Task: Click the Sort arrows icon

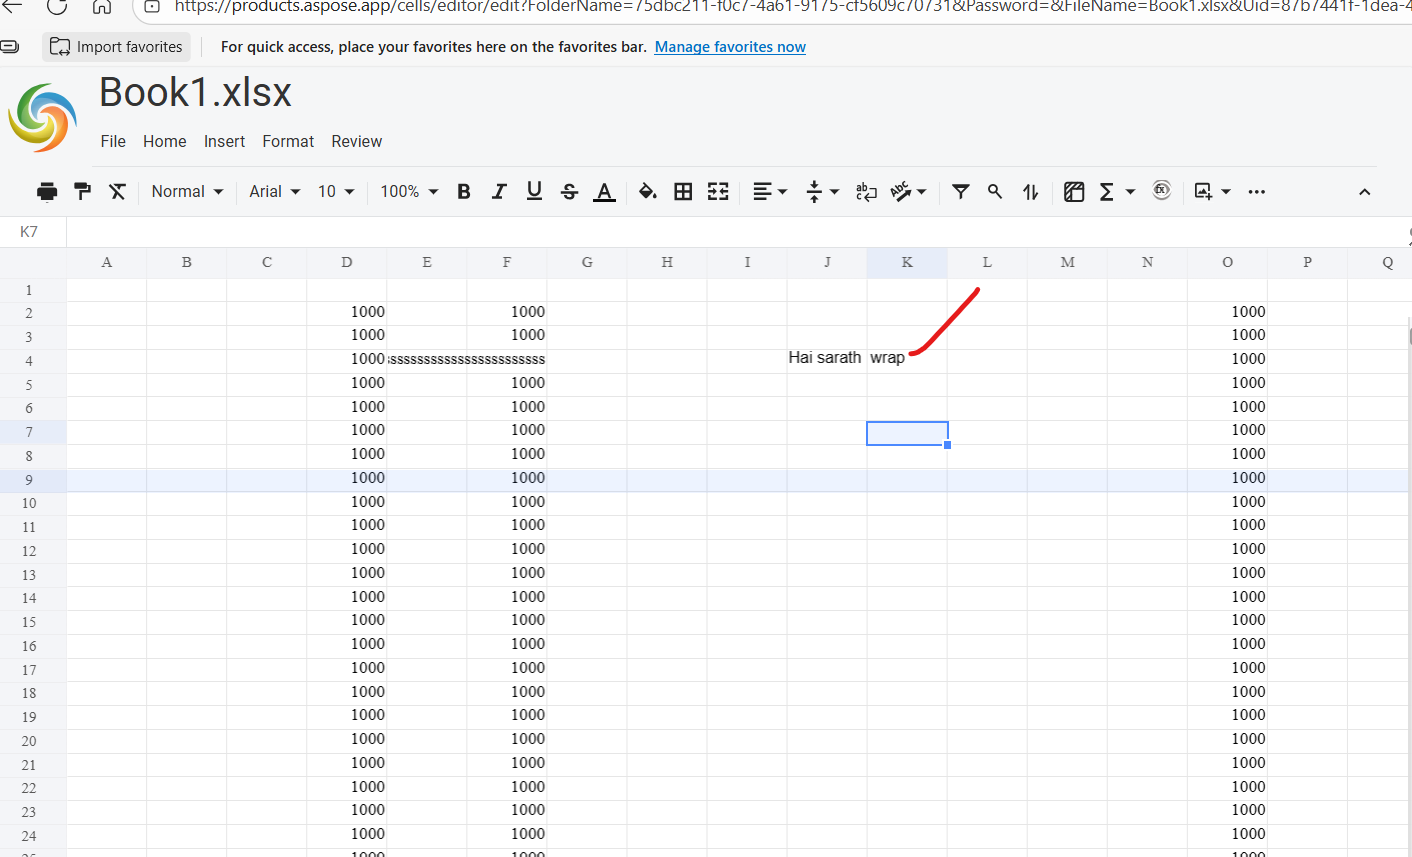Action: pos(1030,192)
